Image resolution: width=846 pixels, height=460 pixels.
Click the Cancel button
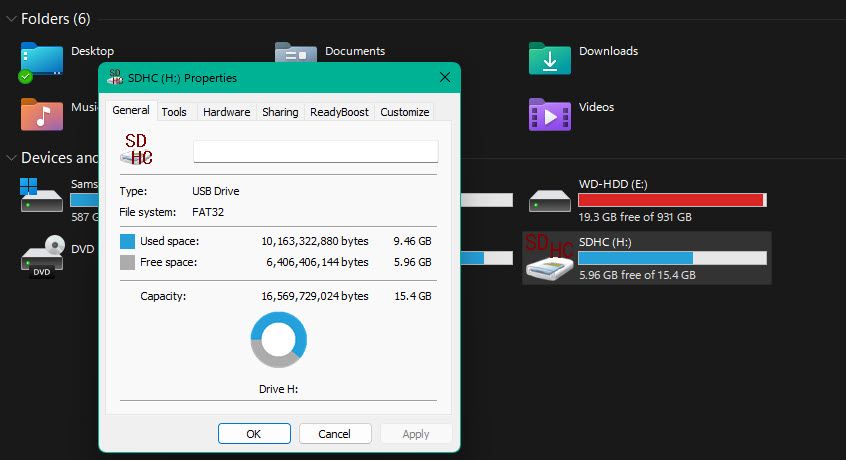[x=335, y=434]
